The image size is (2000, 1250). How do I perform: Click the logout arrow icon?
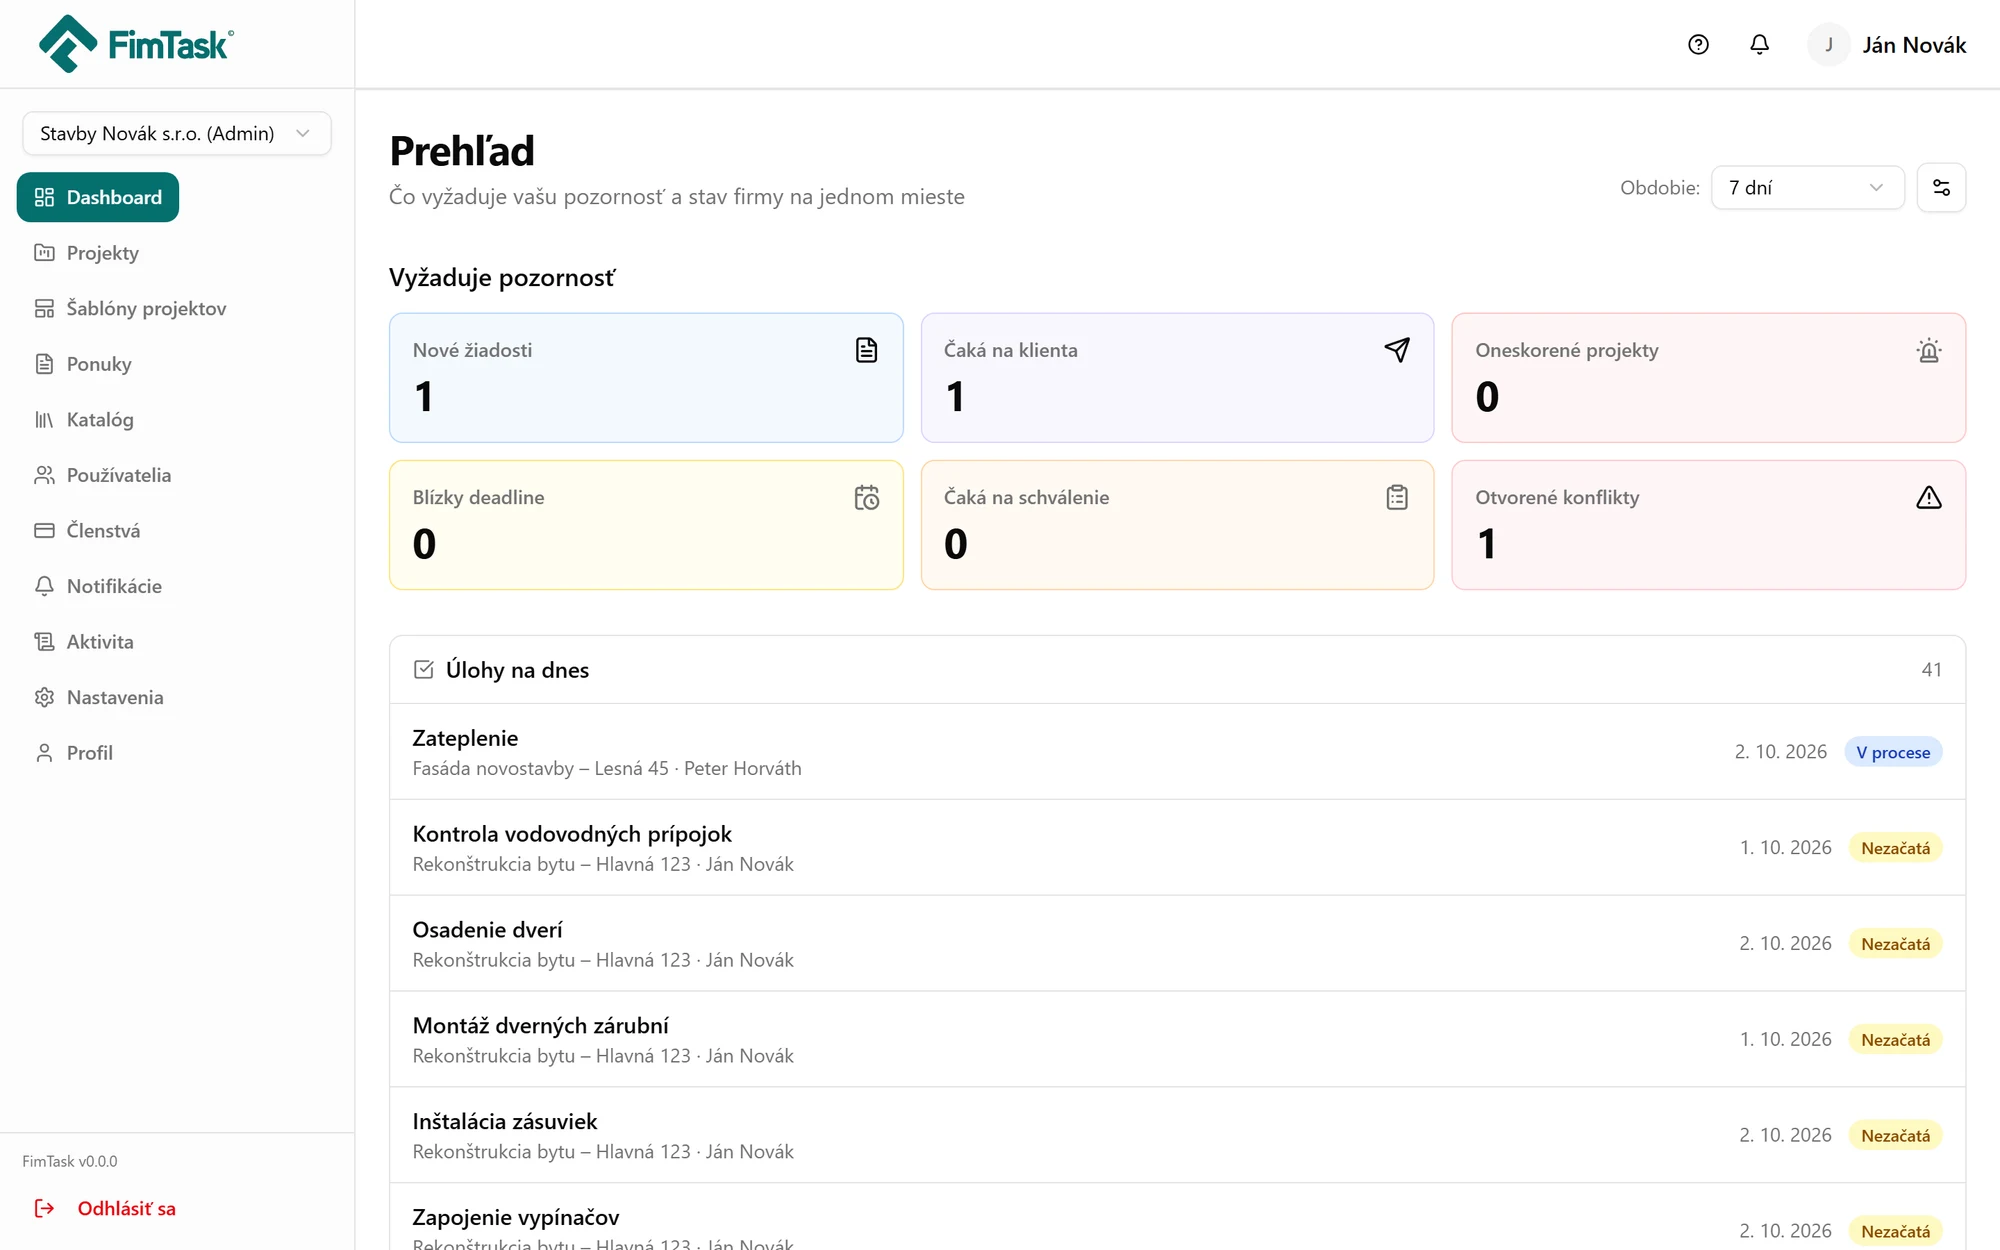pos(44,1208)
